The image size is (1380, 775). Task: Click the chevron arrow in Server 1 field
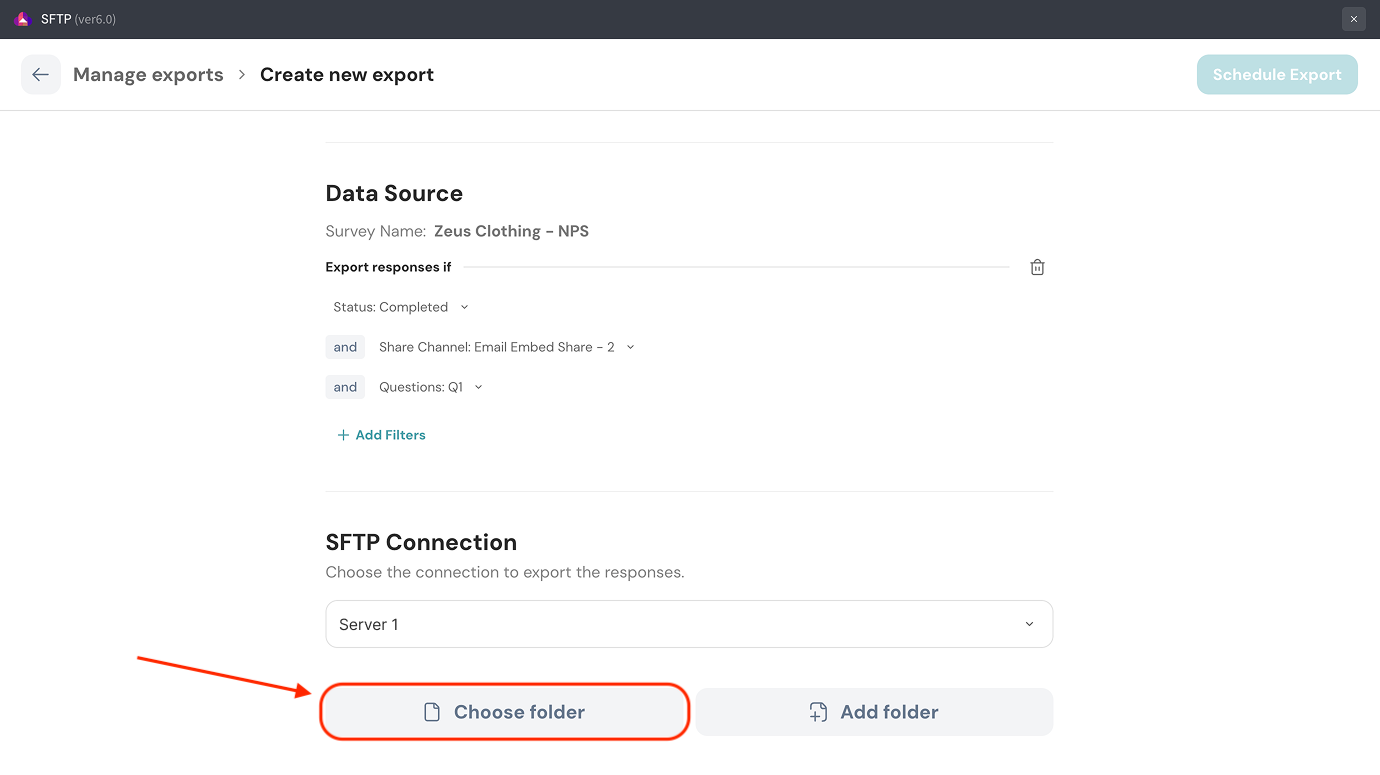(1029, 624)
